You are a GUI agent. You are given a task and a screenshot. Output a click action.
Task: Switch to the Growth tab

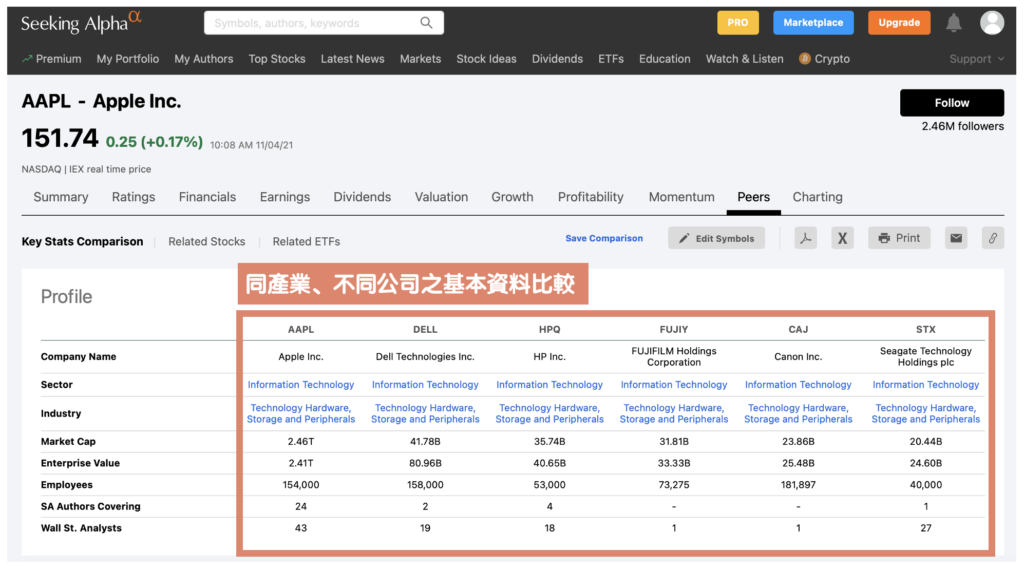tap(513, 197)
